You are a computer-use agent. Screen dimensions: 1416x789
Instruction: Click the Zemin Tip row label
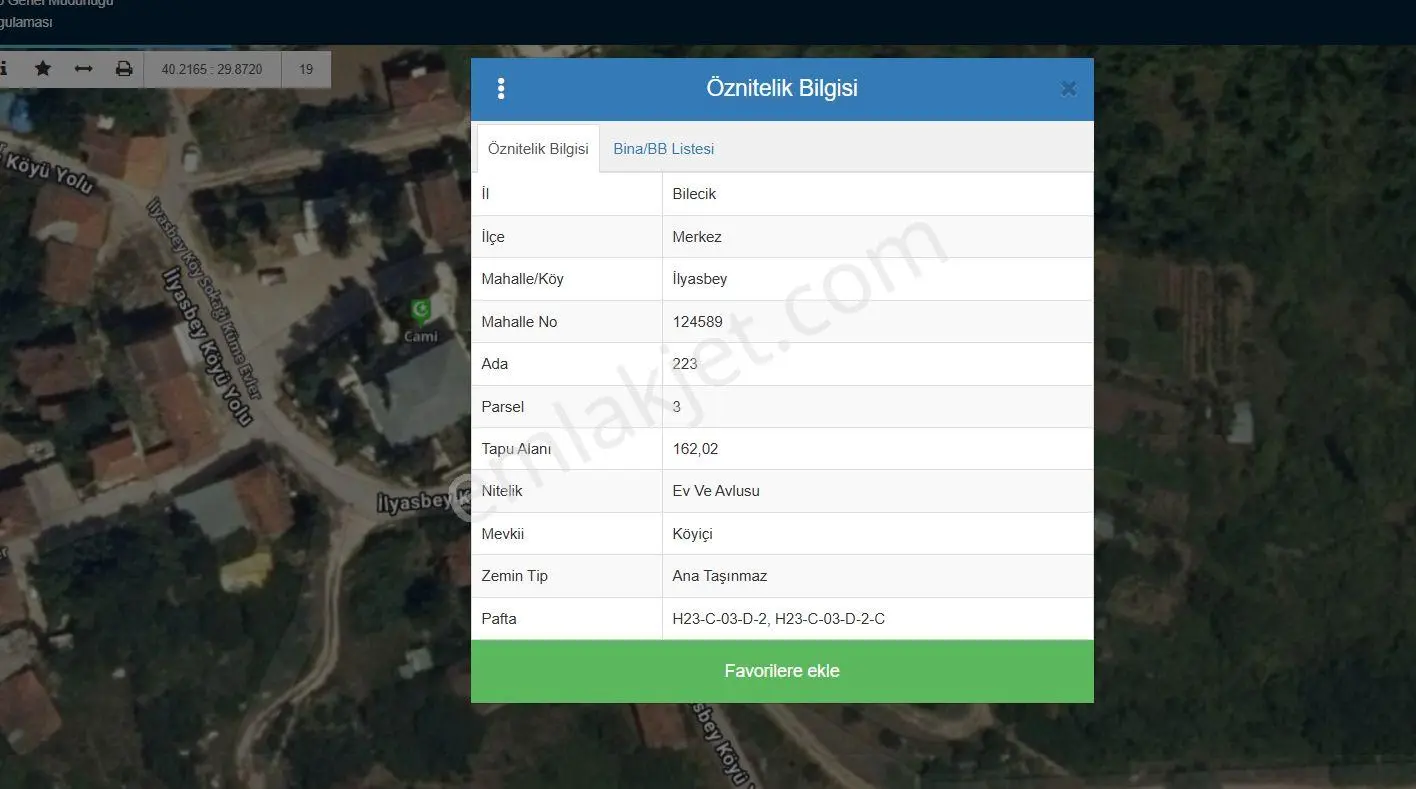(515, 576)
